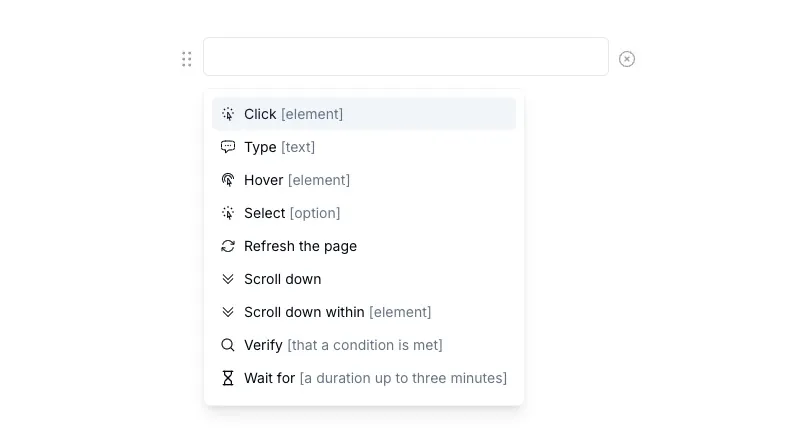This screenshot has height=438, width=800.
Task: Click the circled X remove icon
Action: click(x=627, y=59)
